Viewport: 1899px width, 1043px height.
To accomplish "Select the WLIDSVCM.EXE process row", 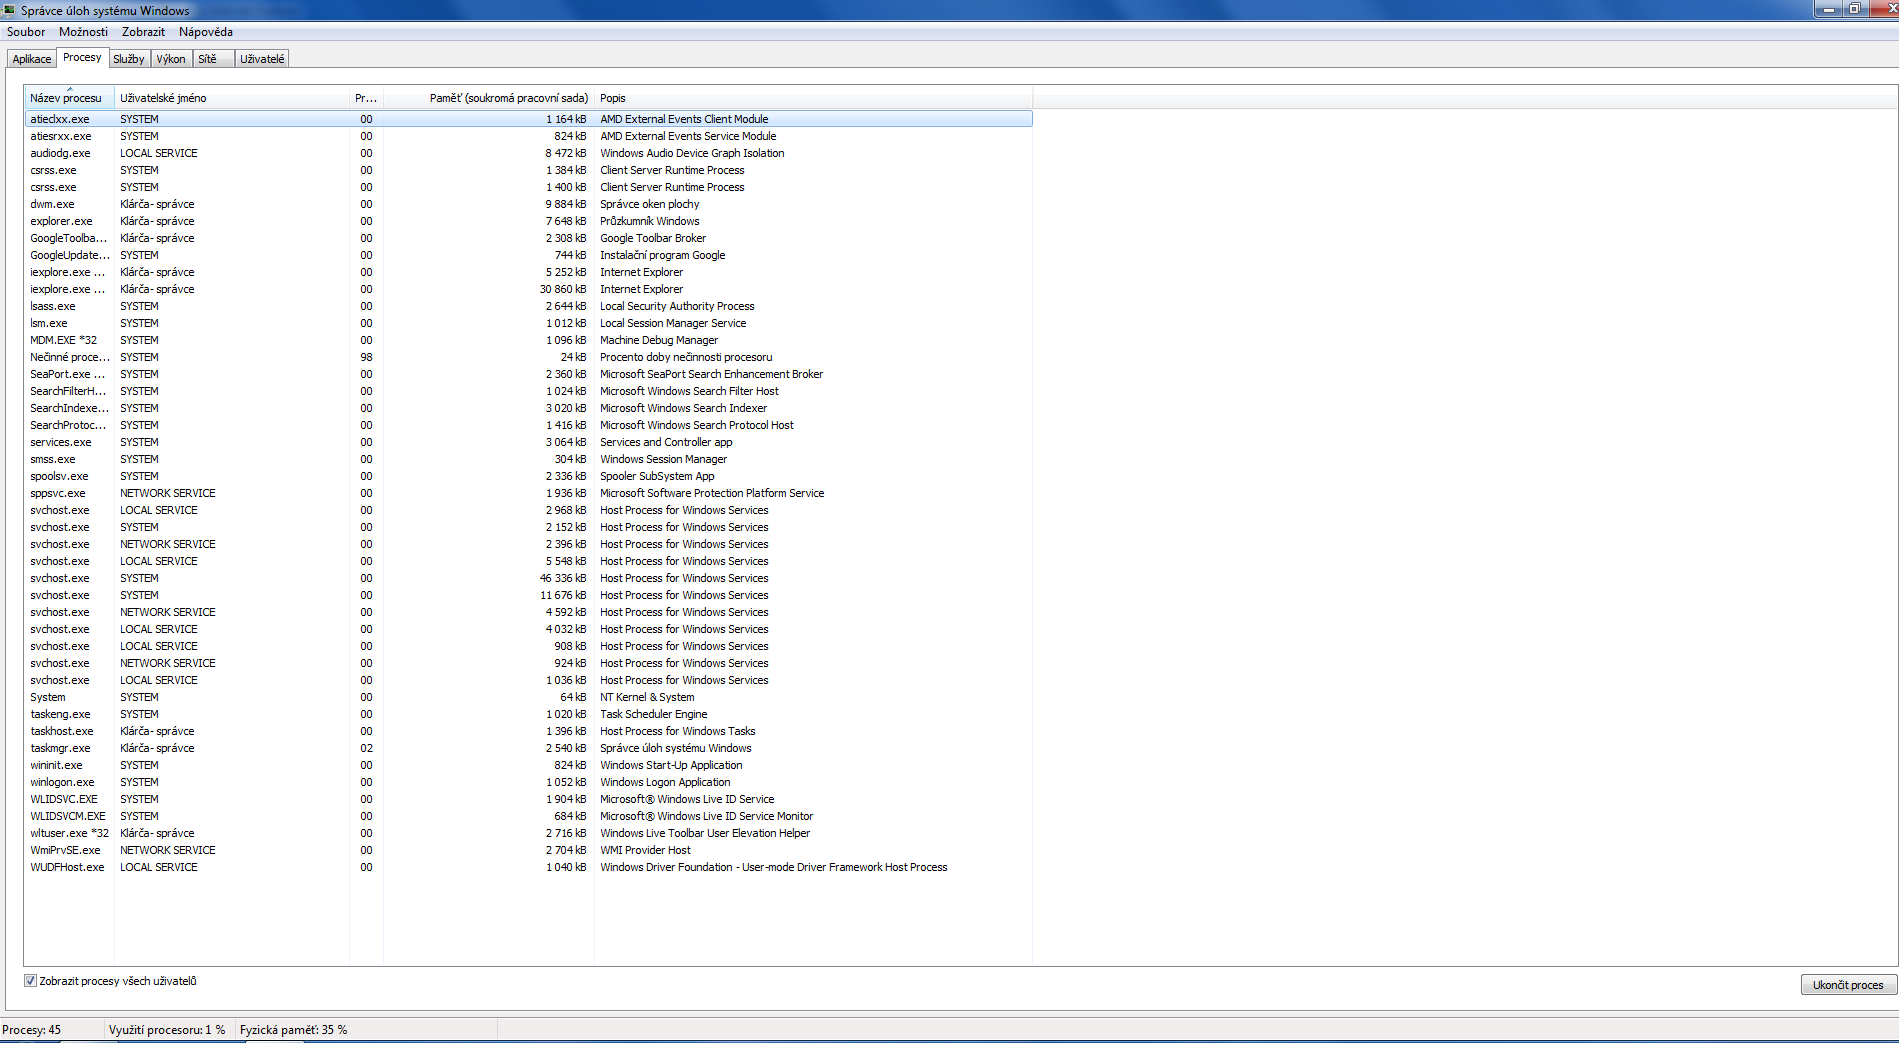I will coord(528,816).
